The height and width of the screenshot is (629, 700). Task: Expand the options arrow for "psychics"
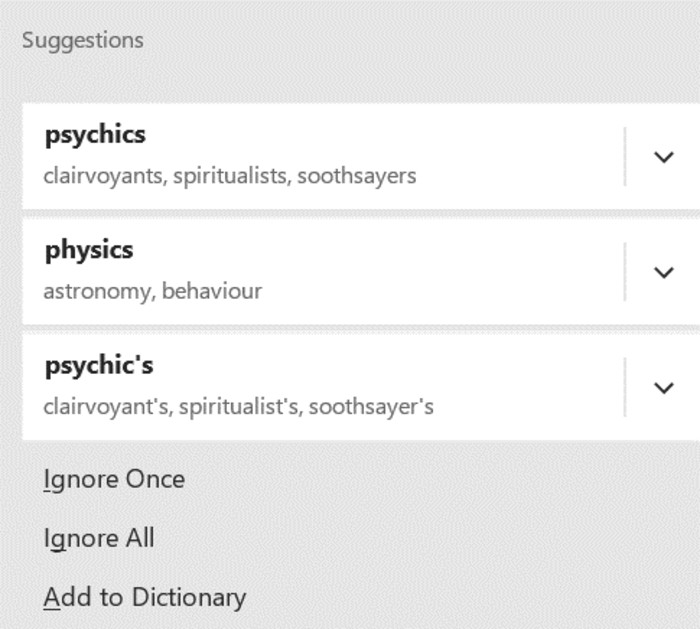(x=663, y=157)
